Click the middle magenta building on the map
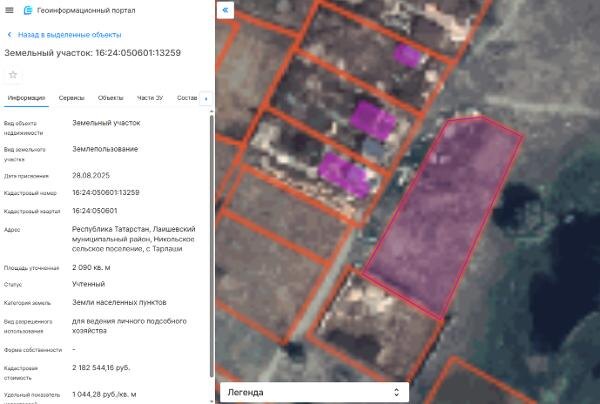This screenshot has height=404, width=600. pyautogui.click(x=372, y=120)
